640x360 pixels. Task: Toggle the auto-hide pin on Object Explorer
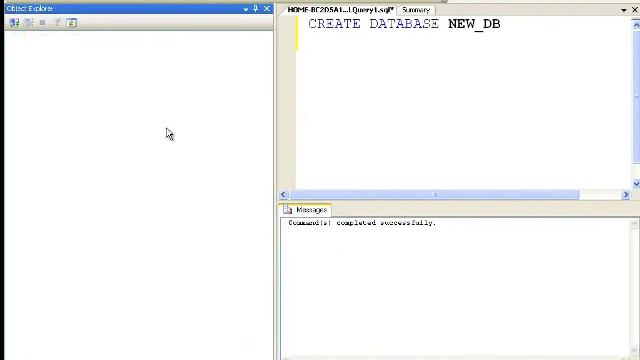(256, 9)
